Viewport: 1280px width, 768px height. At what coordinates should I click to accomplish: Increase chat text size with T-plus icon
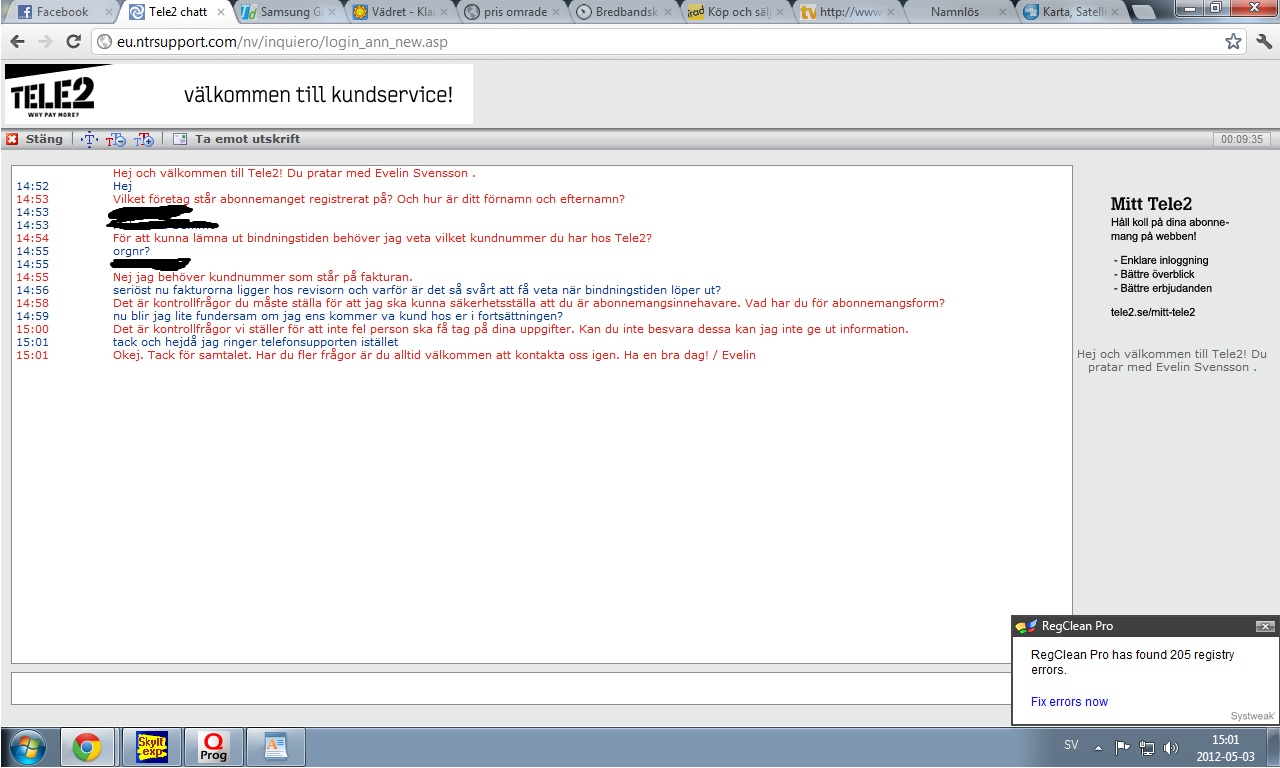(x=144, y=140)
